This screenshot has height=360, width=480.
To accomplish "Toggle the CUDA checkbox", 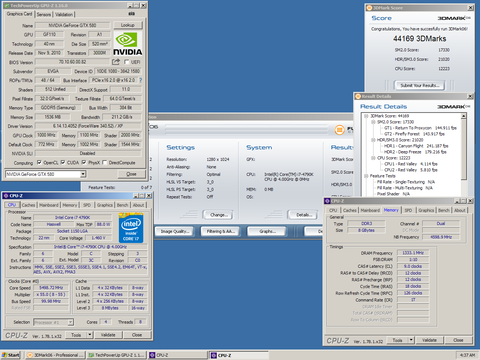I will point(63,162).
